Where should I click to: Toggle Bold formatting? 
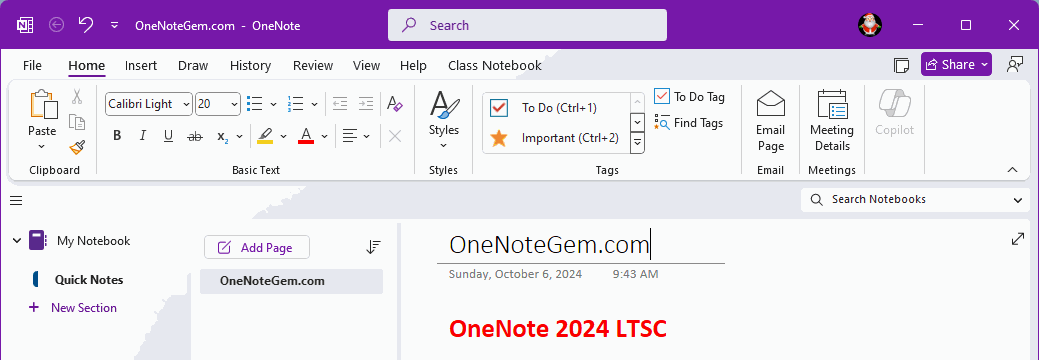pos(117,136)
